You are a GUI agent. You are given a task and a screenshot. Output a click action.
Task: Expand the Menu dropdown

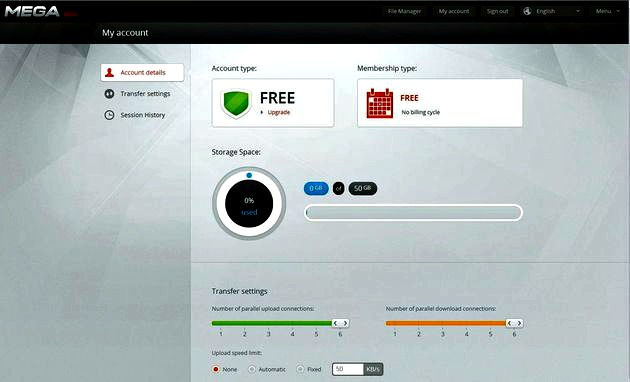(x=608, y=11)
